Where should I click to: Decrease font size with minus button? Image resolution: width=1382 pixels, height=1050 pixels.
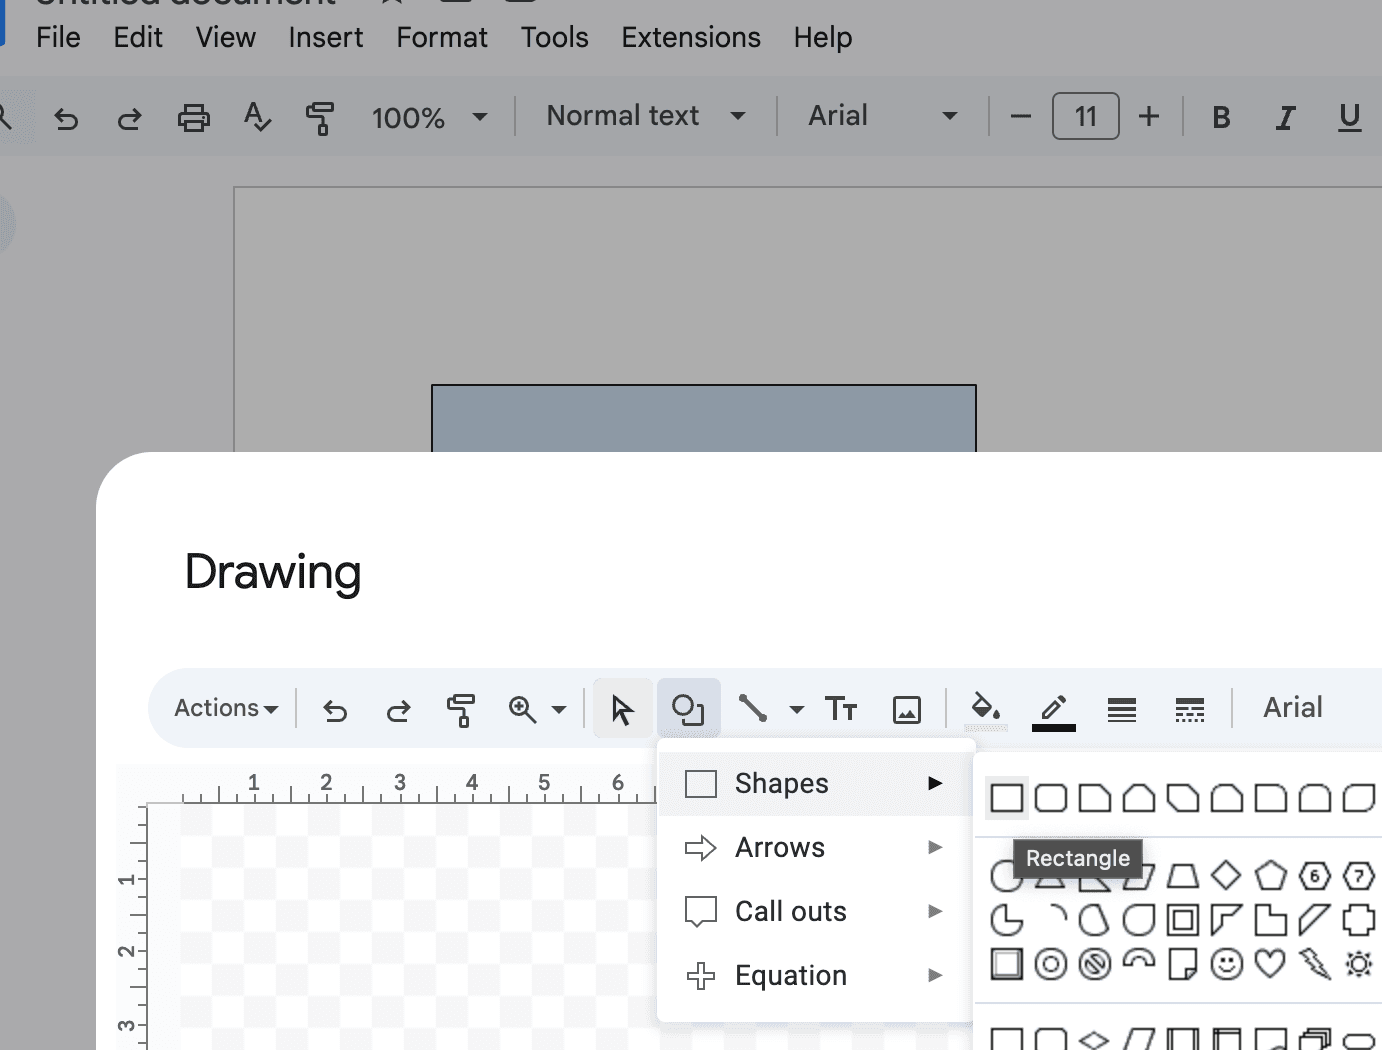point(1020,117)
